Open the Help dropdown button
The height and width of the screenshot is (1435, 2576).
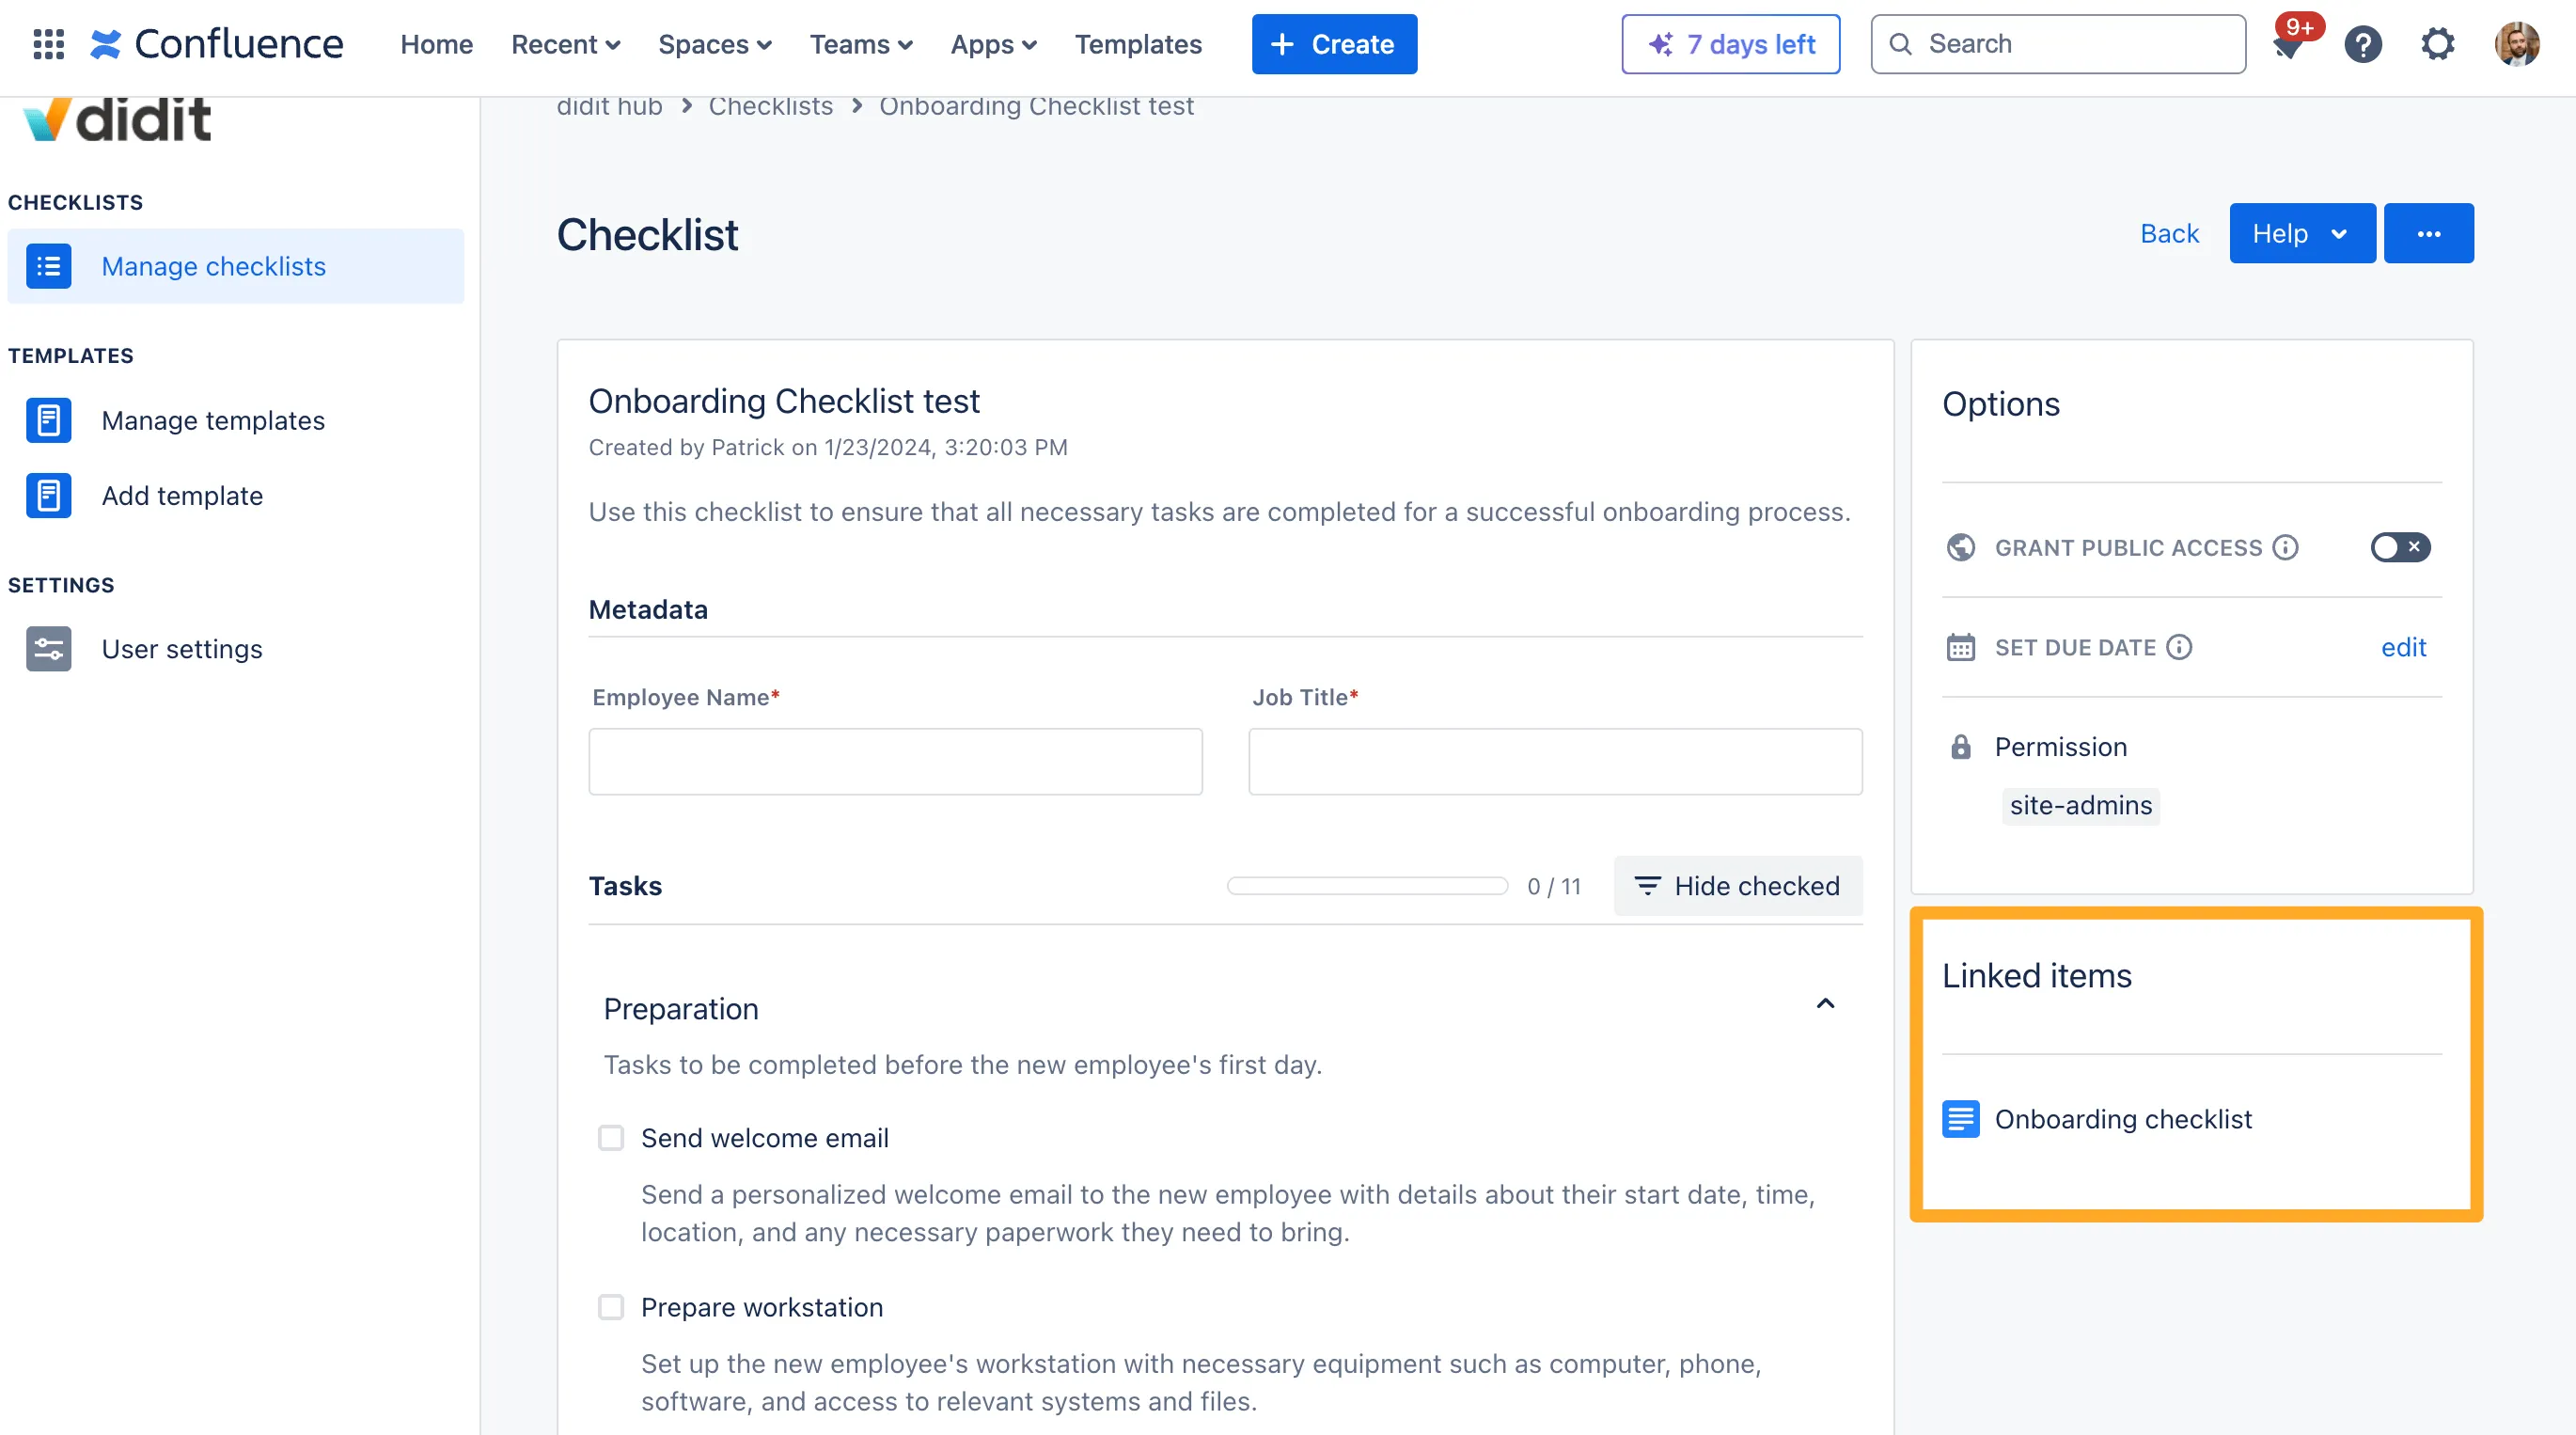pos(2302,233)
